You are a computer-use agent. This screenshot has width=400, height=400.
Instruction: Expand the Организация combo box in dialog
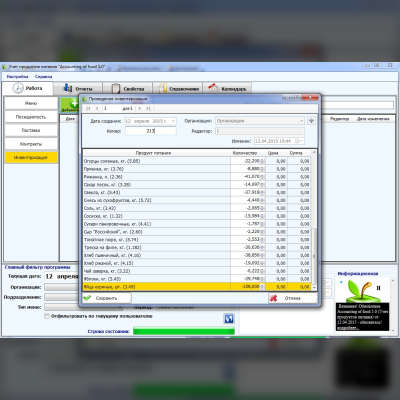(301, 121)
